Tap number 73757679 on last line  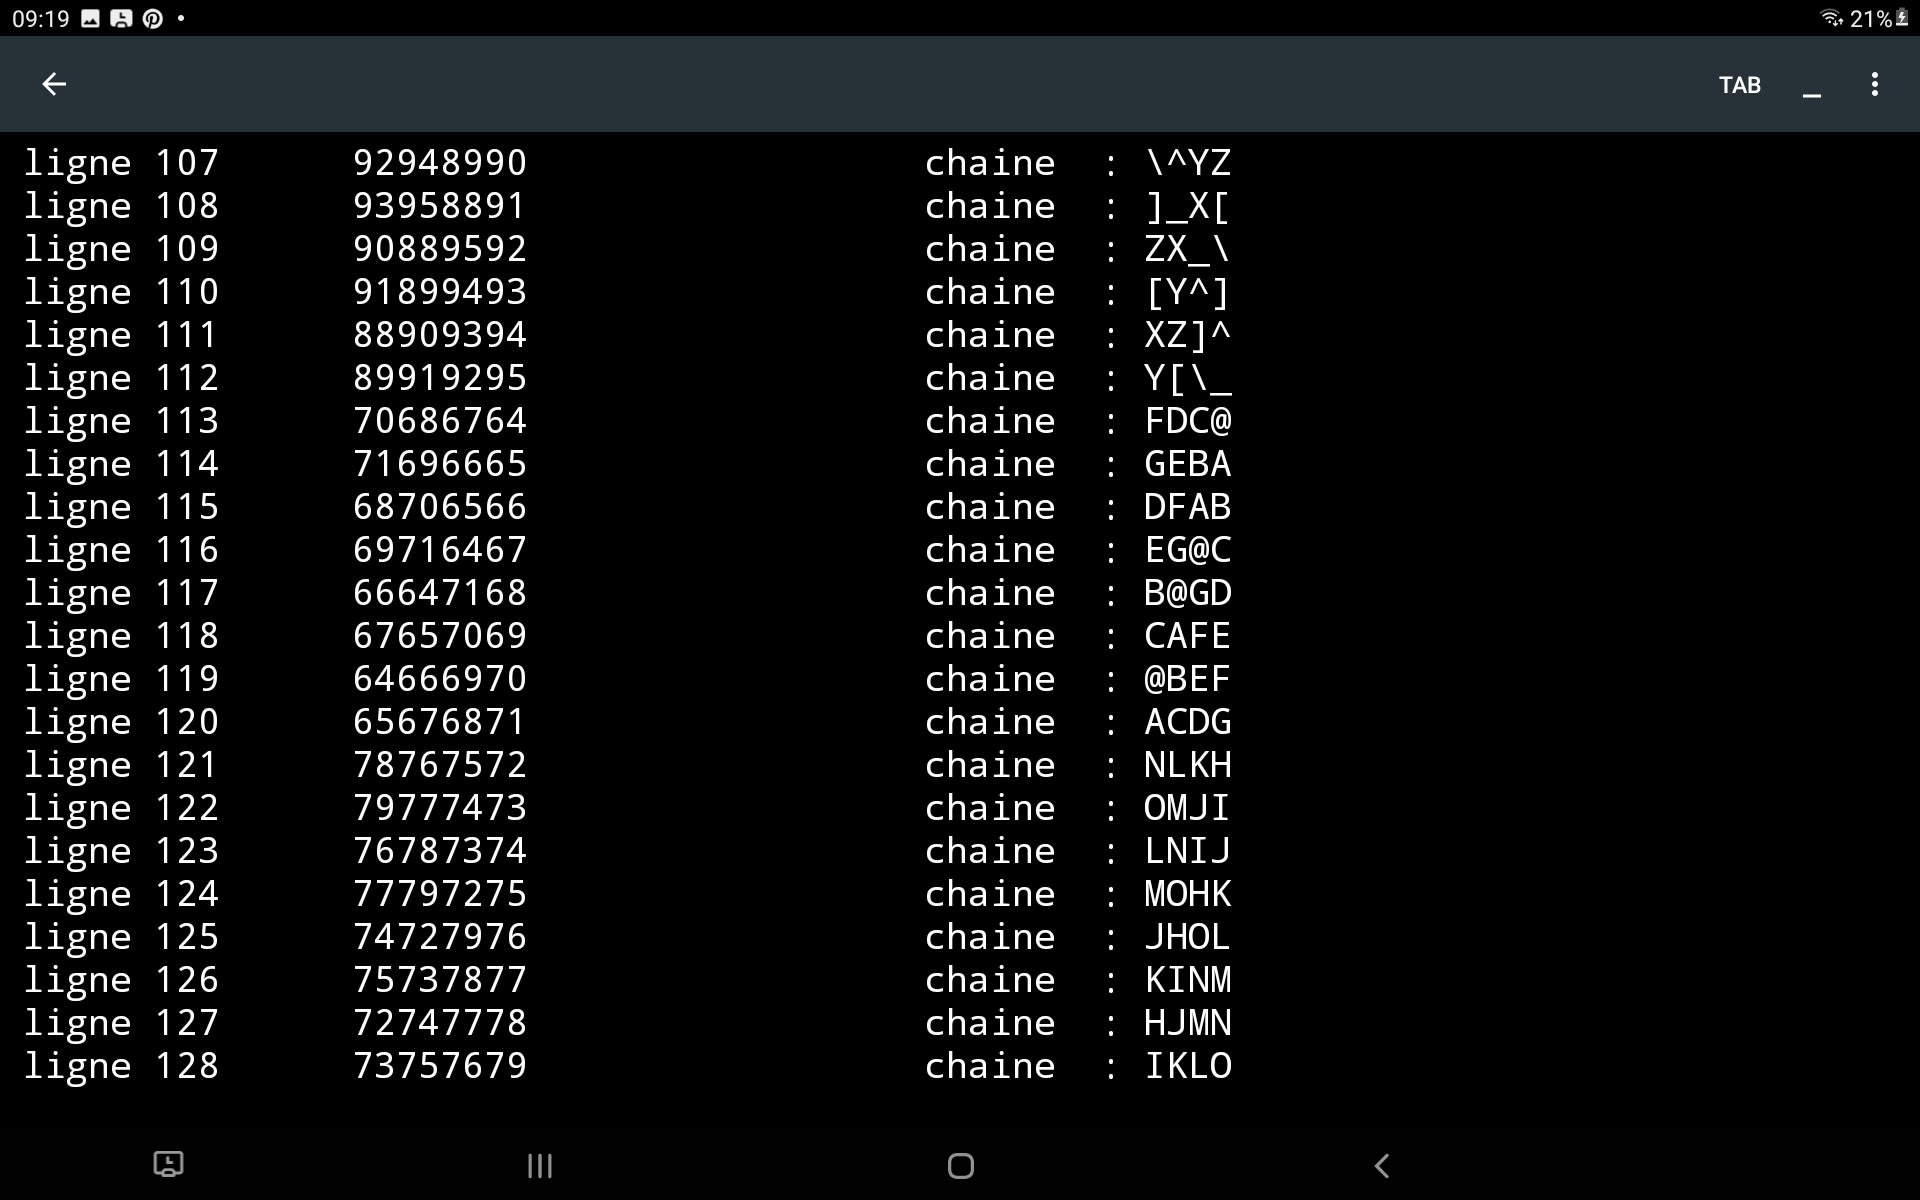439,1066
